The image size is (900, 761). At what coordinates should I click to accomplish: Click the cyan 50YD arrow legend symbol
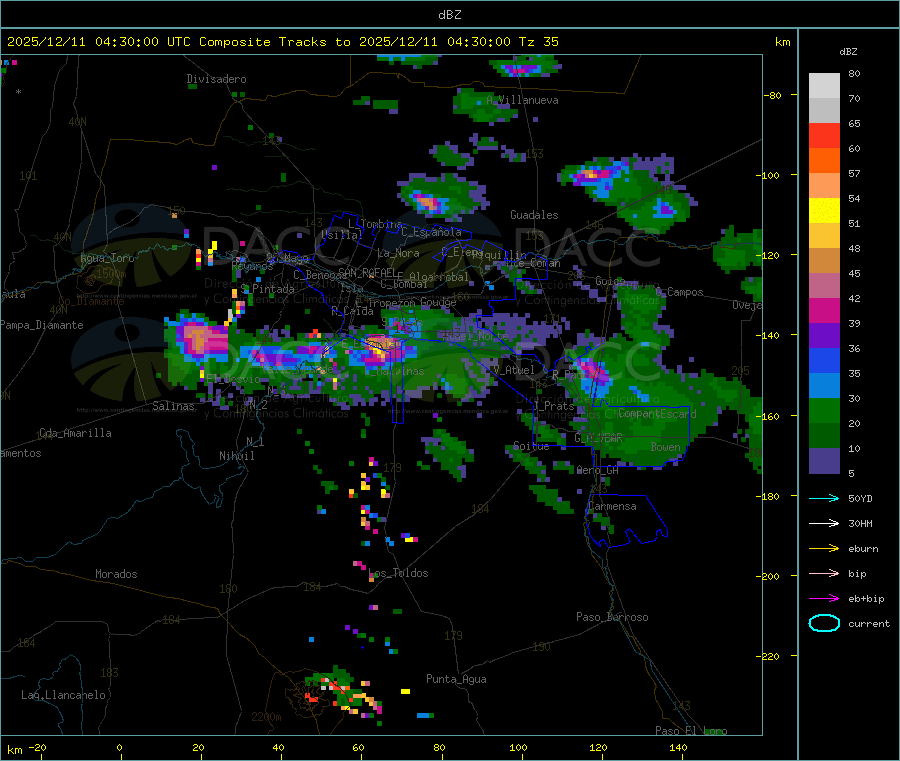coord(824,498)
